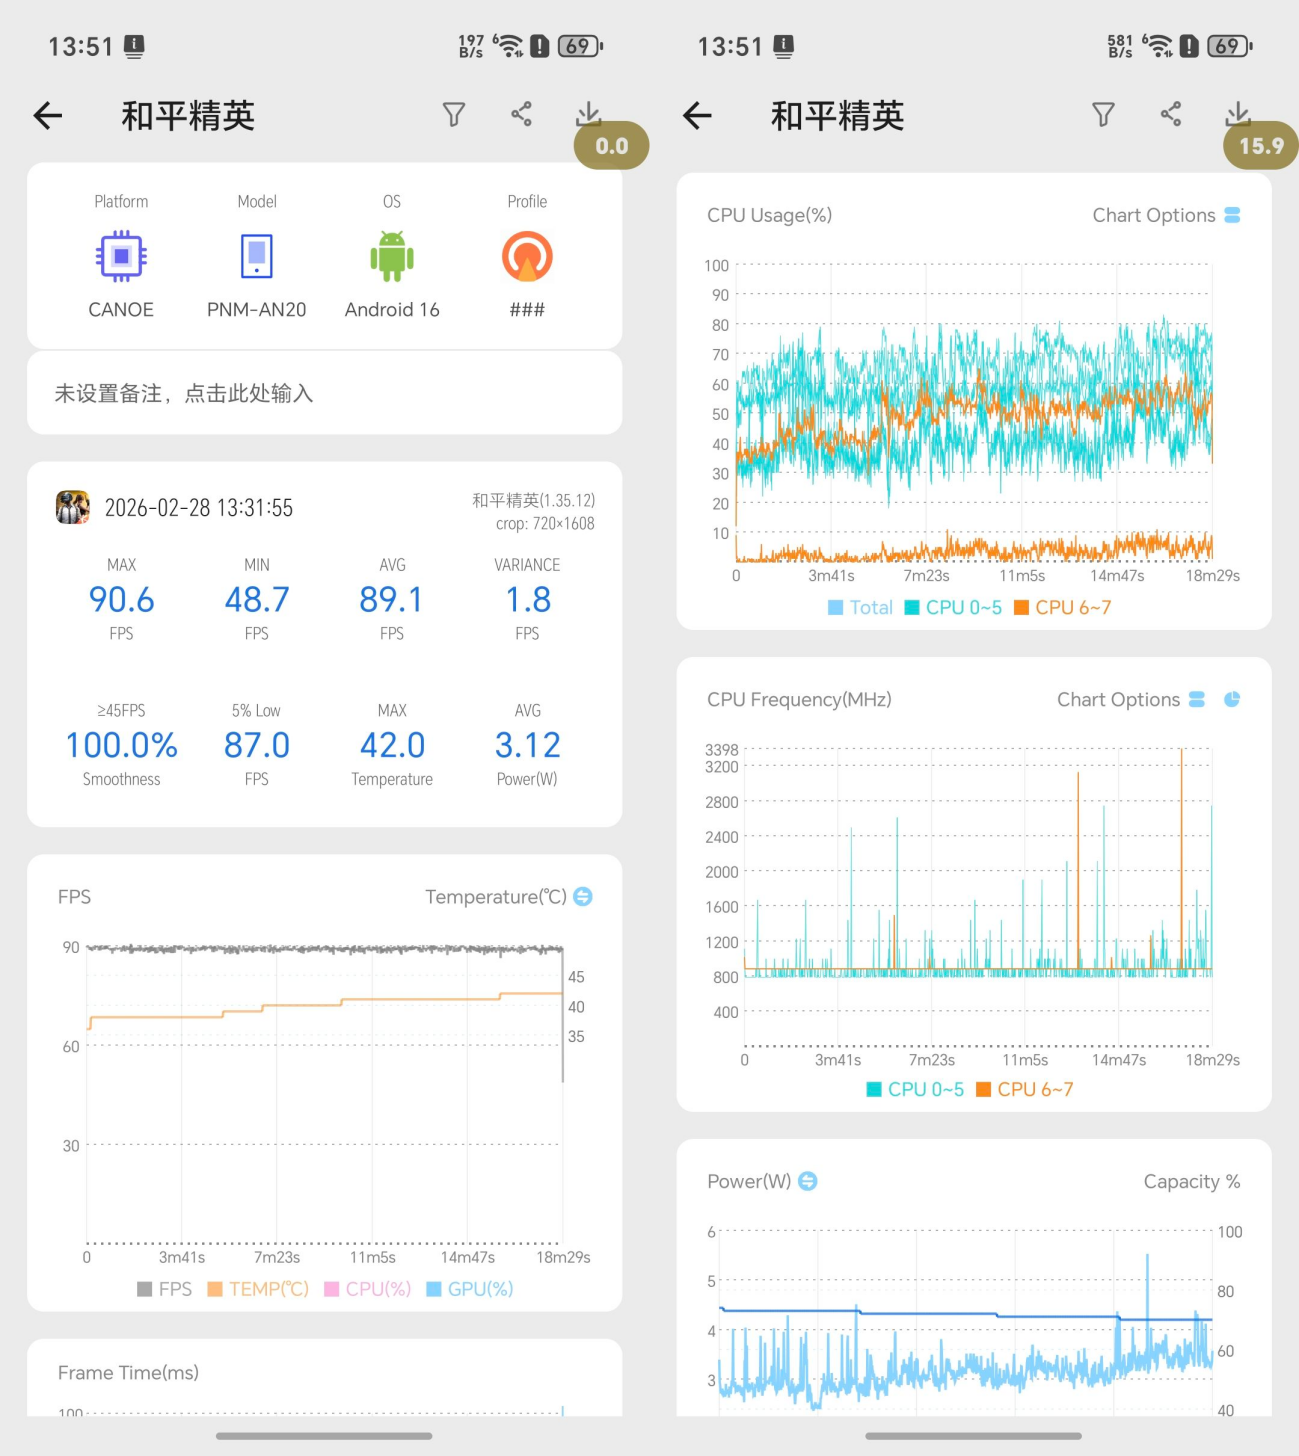Tap the back arrow on right screen
Viewport: 1299px width, 1456px height.
[697, 116]
